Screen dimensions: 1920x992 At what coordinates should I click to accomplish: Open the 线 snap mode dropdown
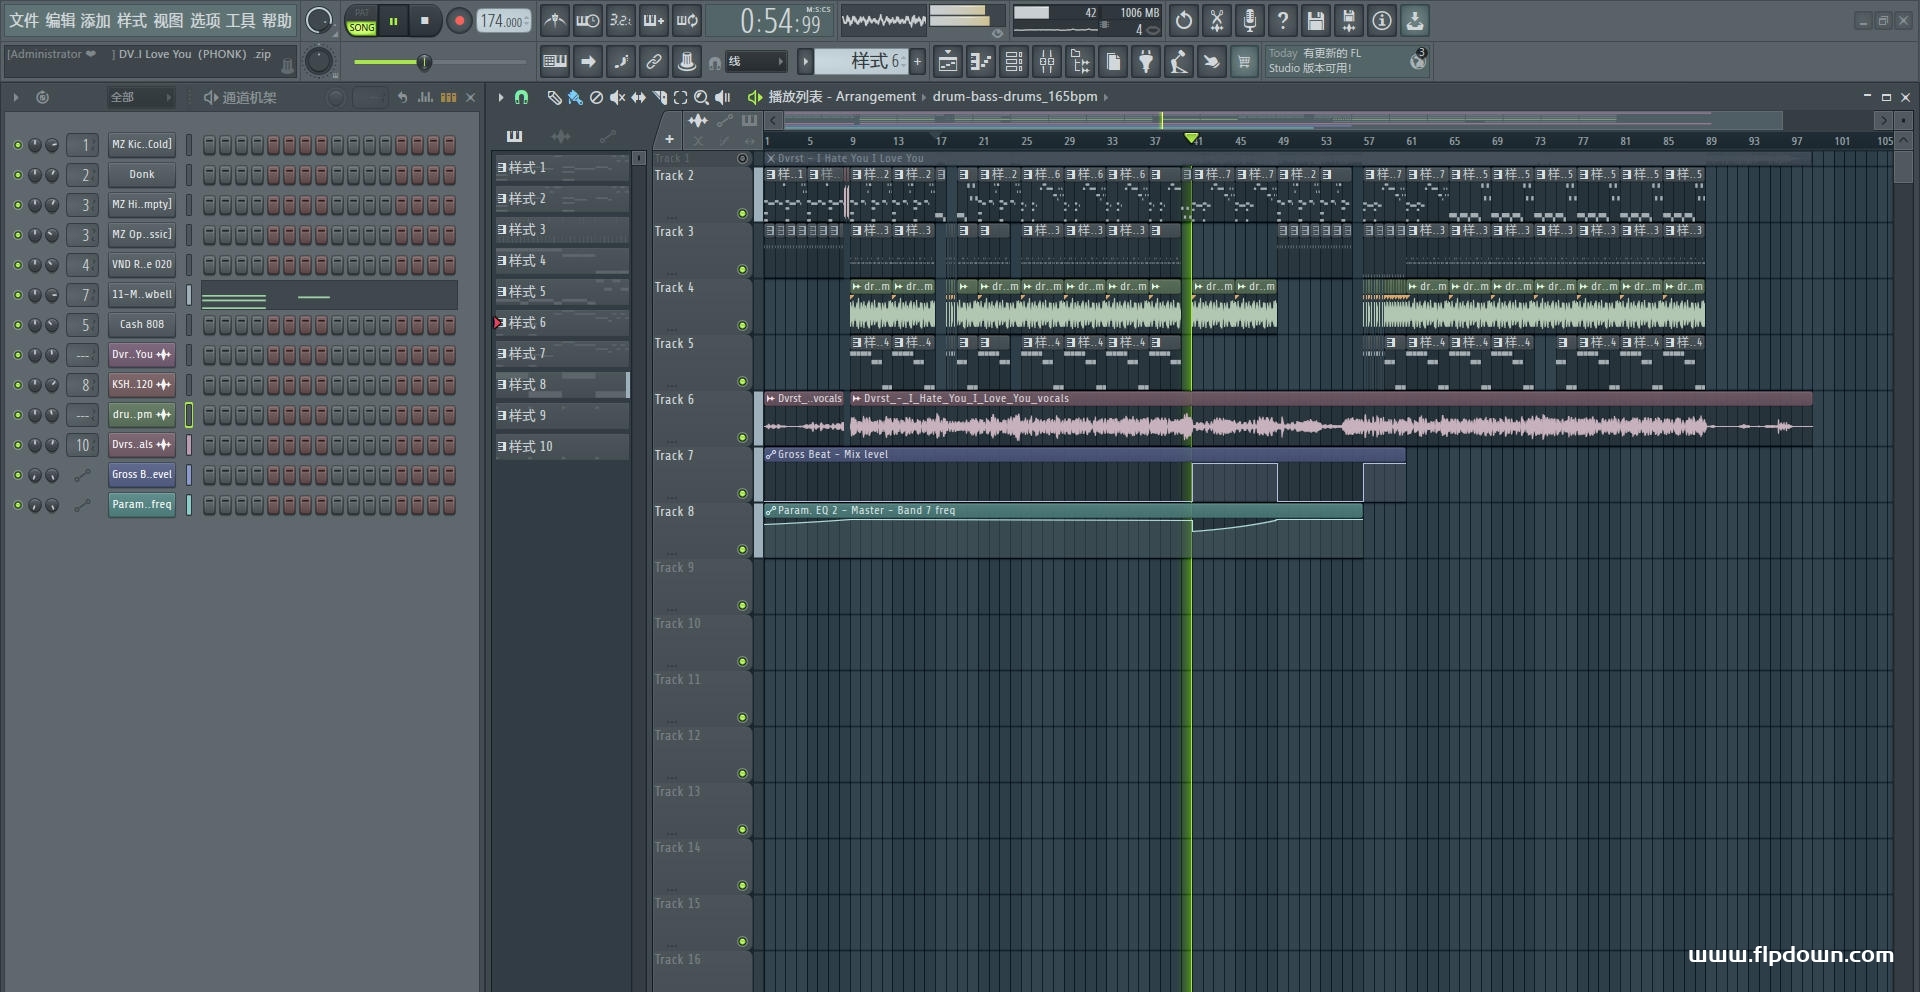pyautogui.click(x=755, y=62)
